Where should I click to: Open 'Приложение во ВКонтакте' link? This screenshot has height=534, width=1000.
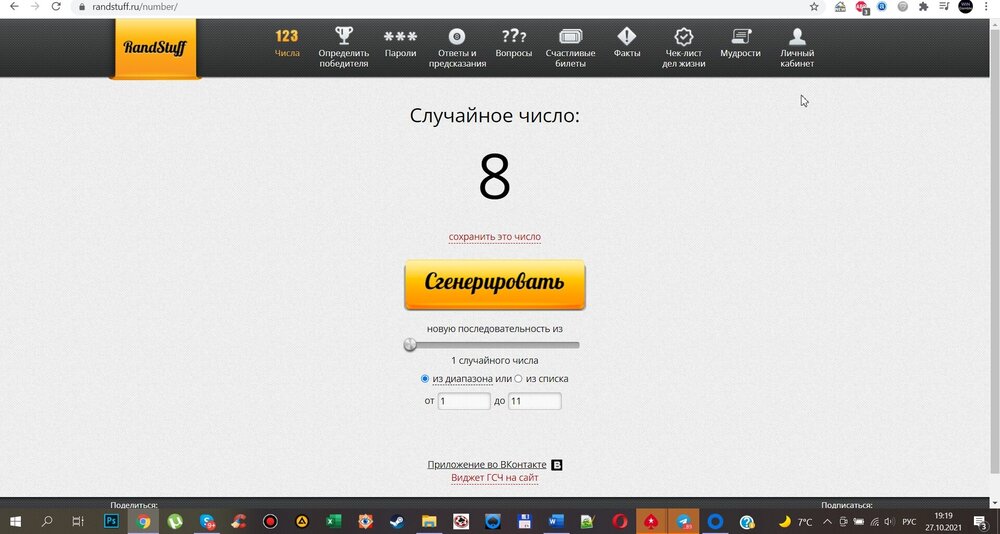coord(487,465)
